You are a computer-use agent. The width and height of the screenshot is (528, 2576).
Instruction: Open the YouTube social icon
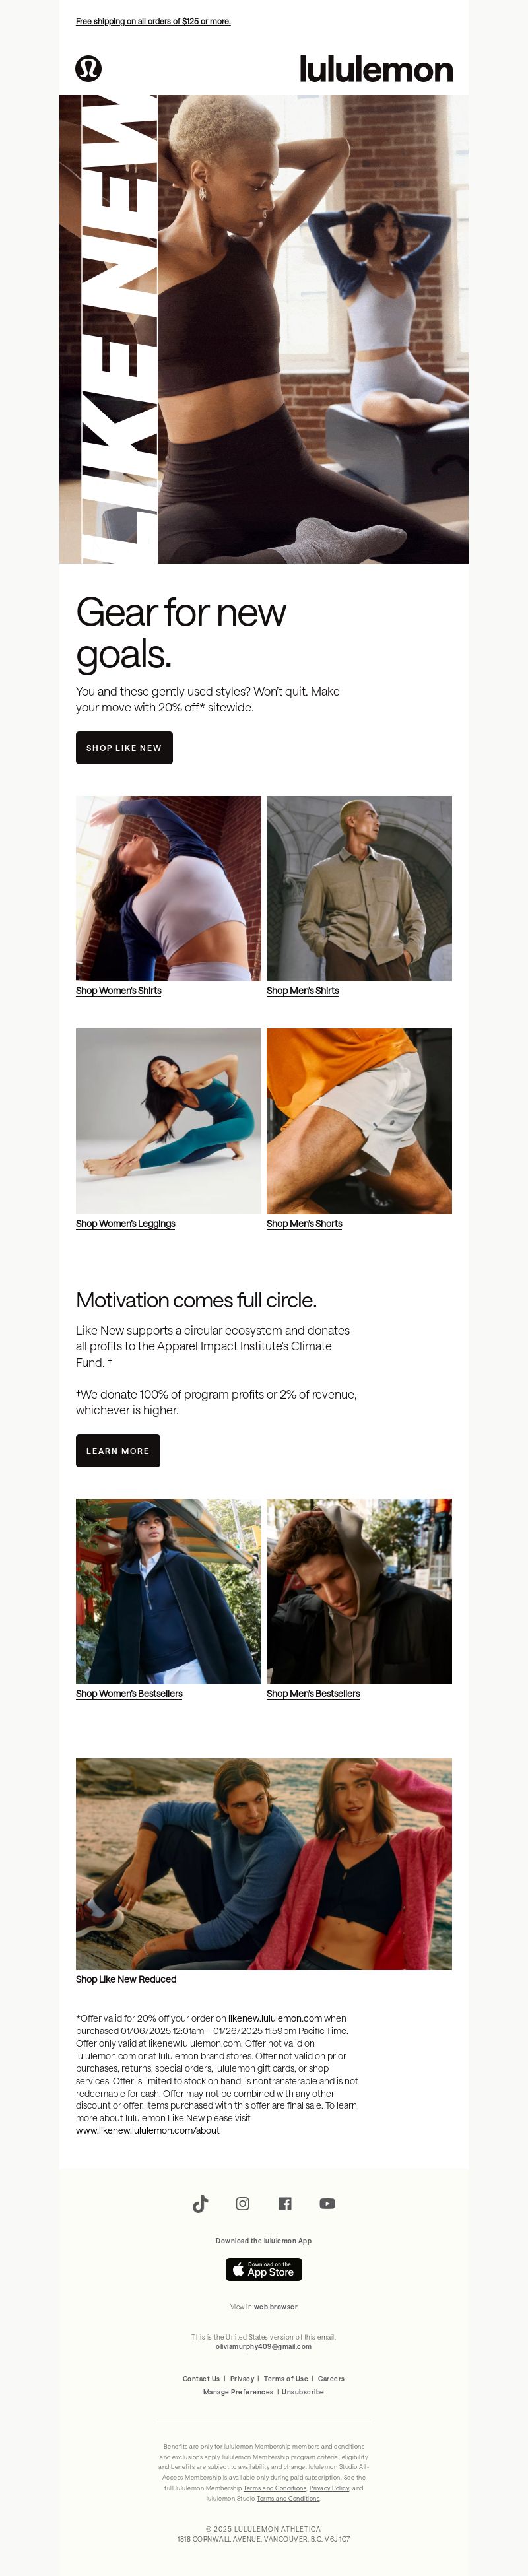click(327, 2203)
